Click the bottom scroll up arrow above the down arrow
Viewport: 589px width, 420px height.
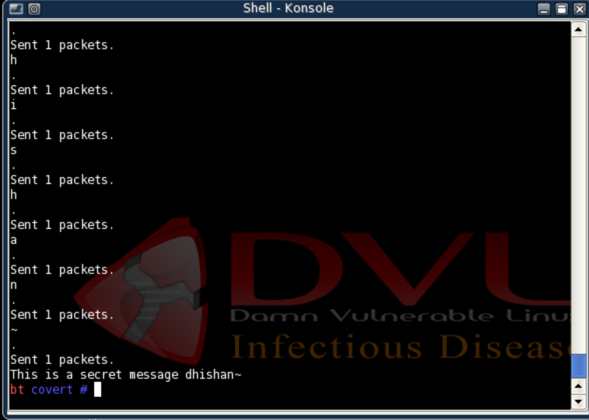578,386
